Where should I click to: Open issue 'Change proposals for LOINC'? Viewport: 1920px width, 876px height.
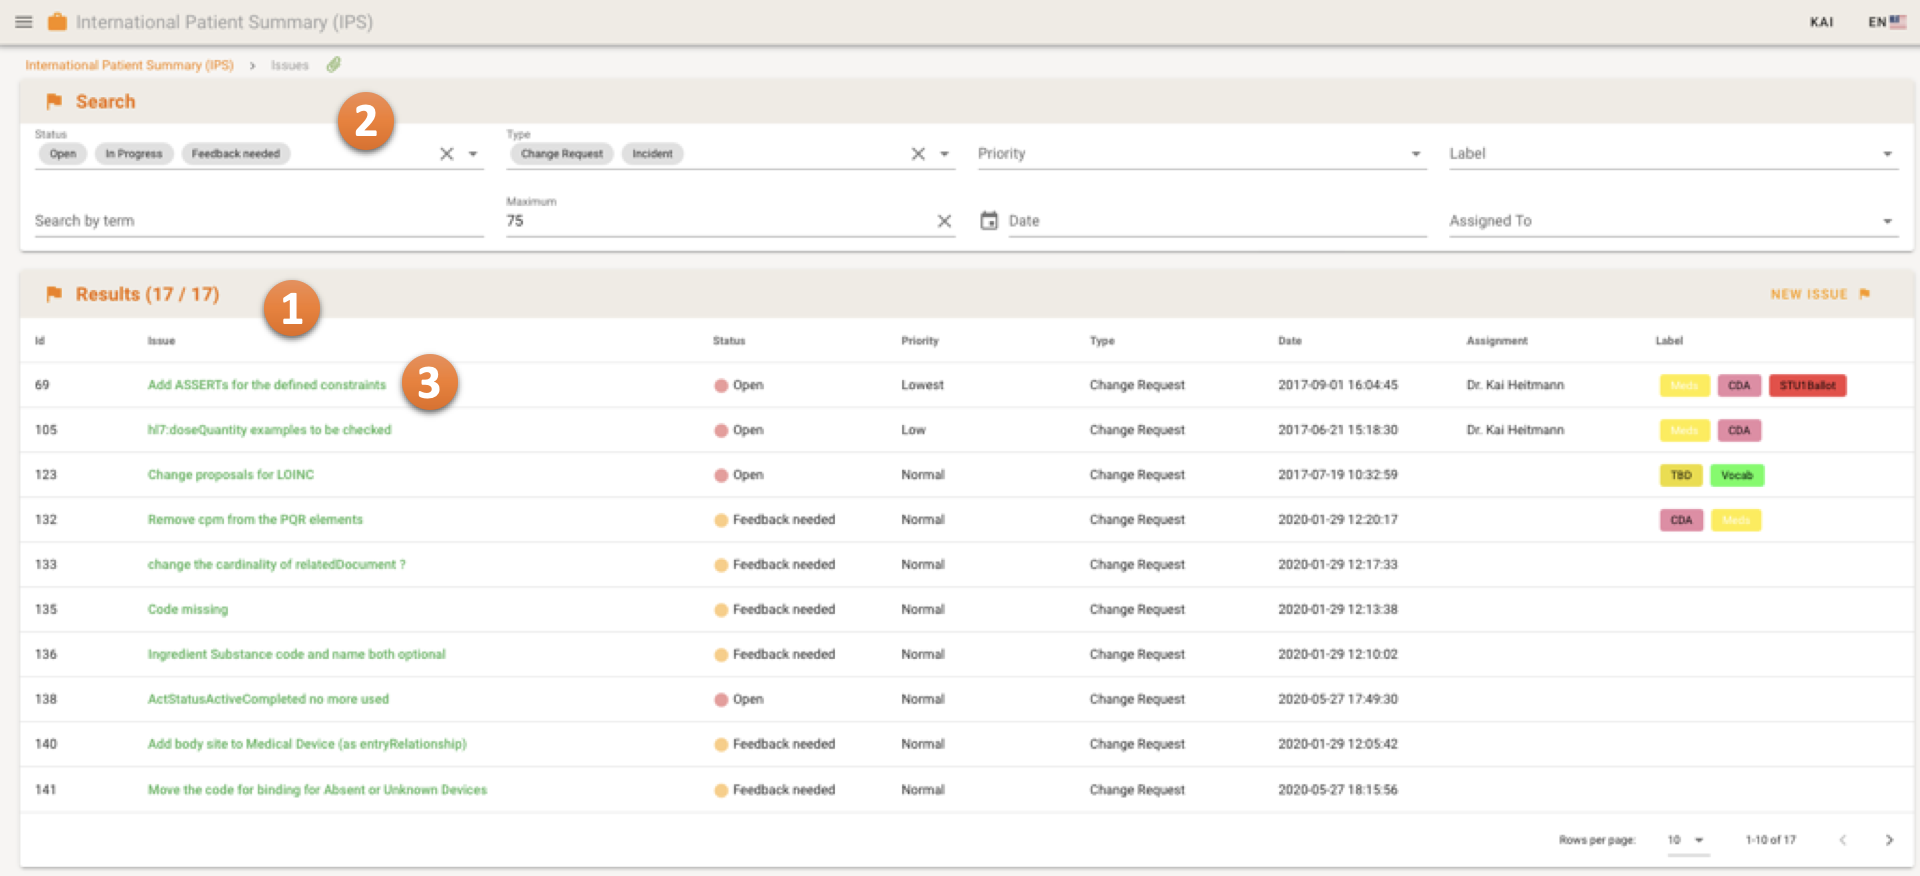[x=231, y=475]
